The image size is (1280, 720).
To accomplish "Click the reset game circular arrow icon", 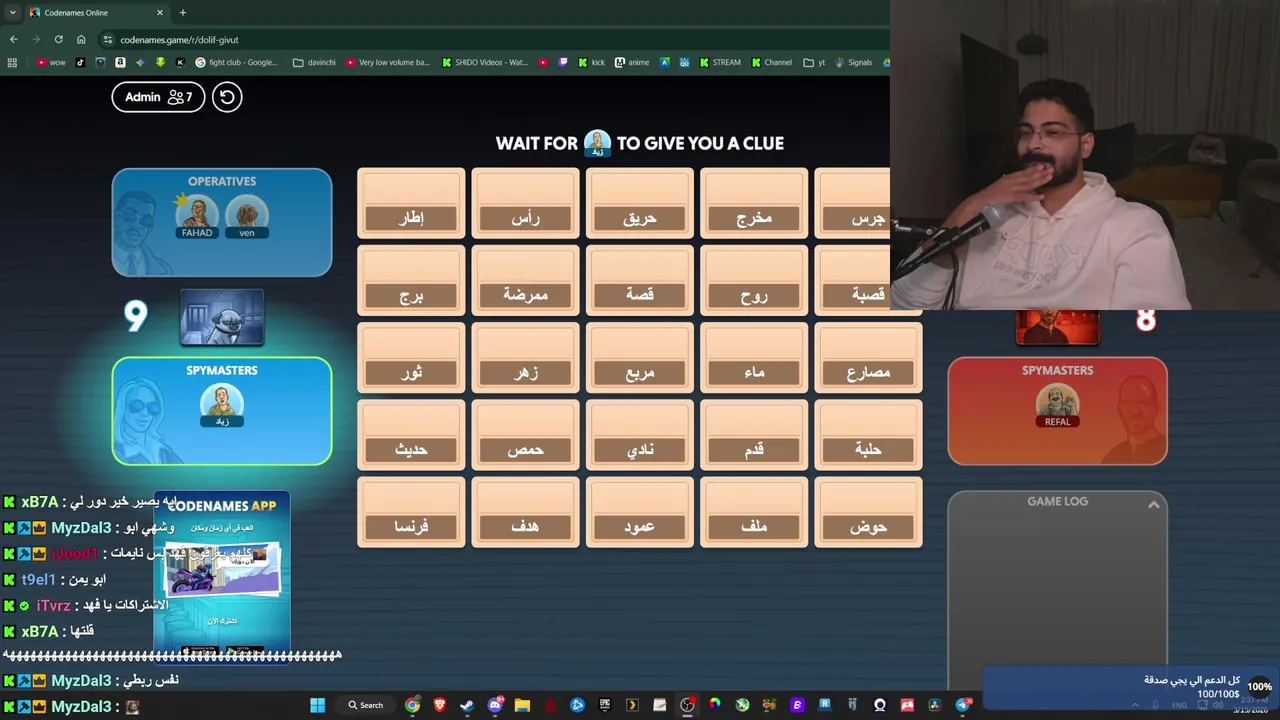I will (227, 97).
